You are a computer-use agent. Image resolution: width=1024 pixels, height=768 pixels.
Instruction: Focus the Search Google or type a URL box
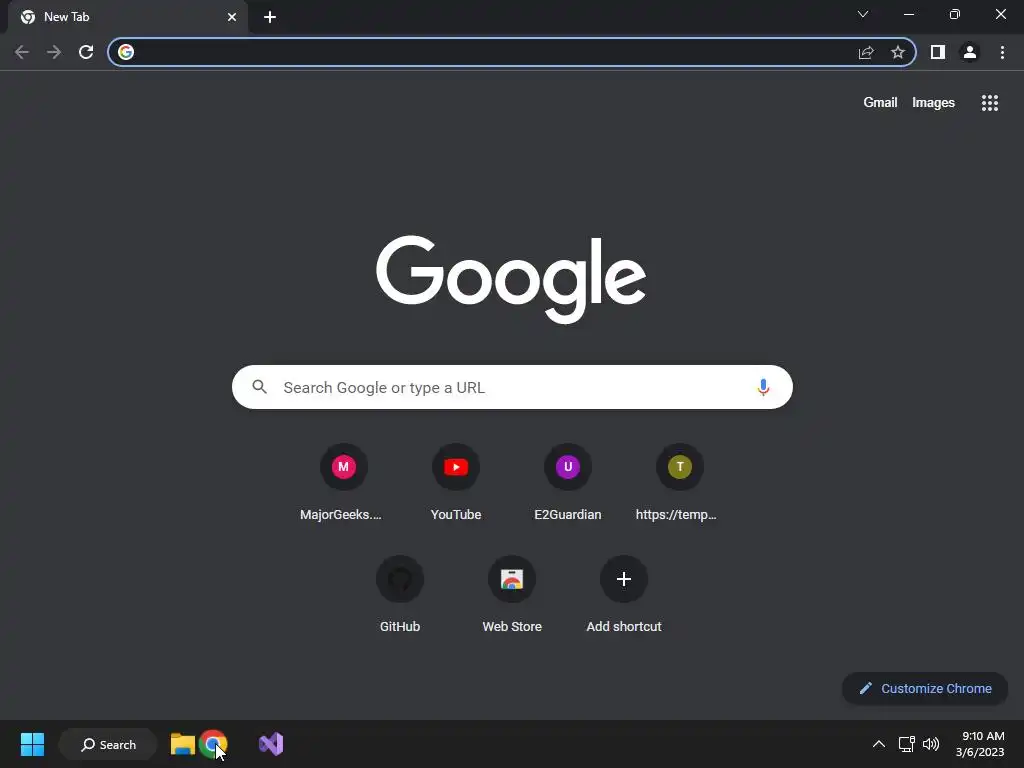(x=512, y=387)
